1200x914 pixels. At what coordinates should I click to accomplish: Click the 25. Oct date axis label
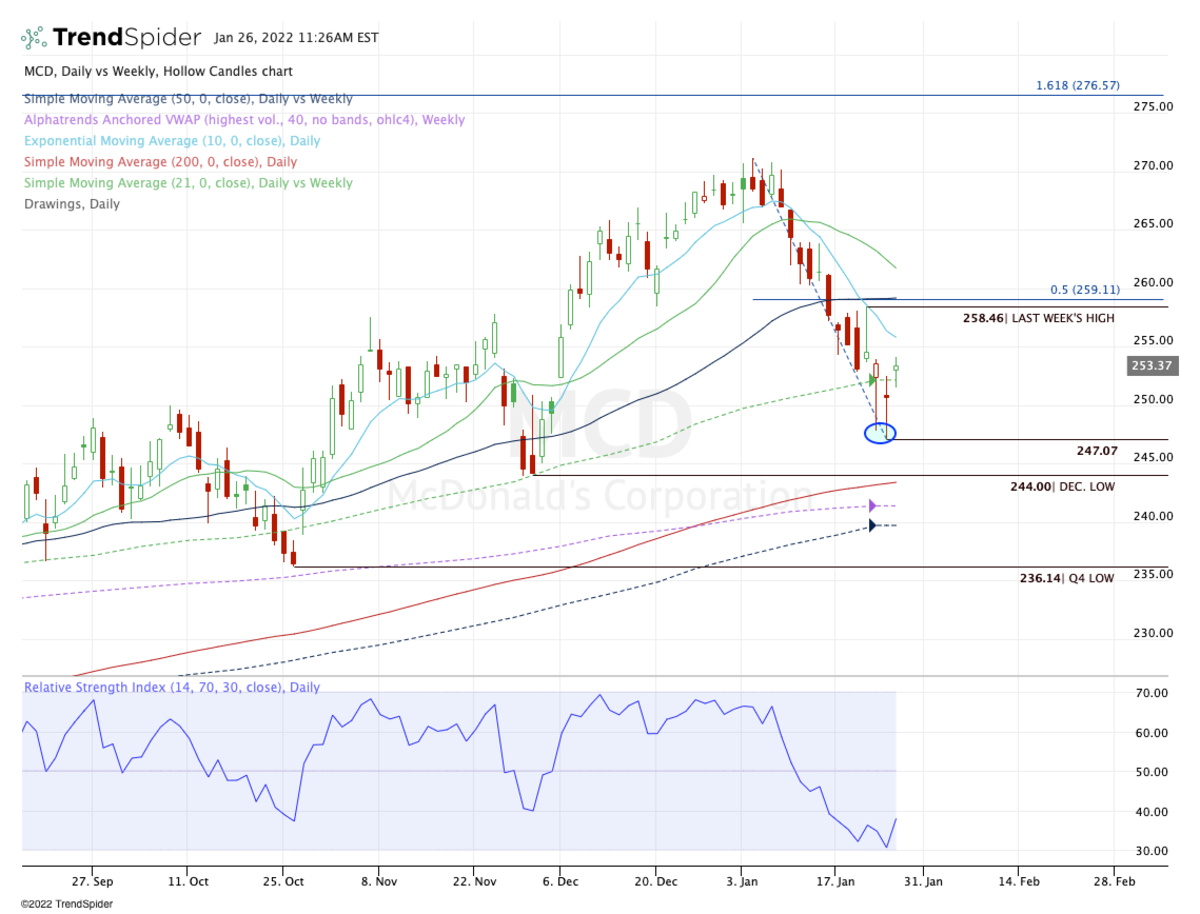coord(282,882)
